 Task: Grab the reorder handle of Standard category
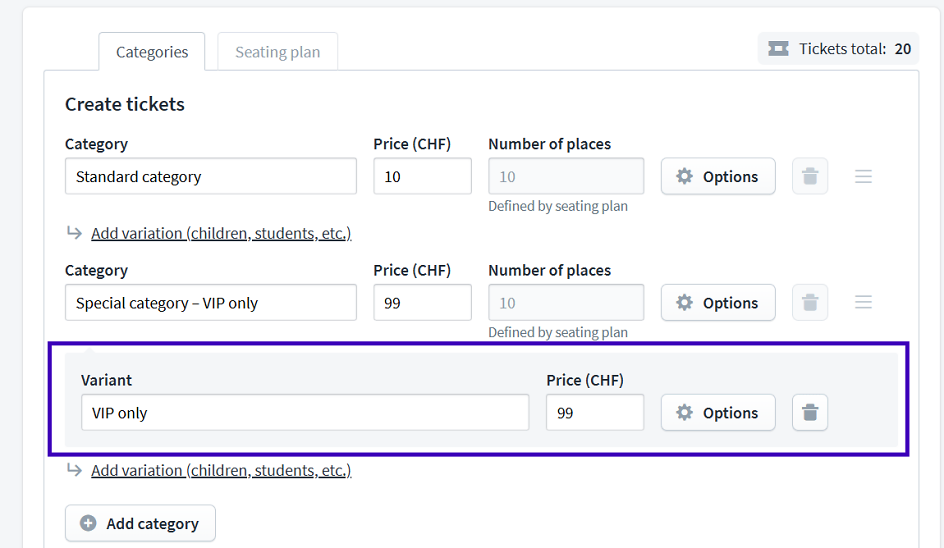[863, 176]
